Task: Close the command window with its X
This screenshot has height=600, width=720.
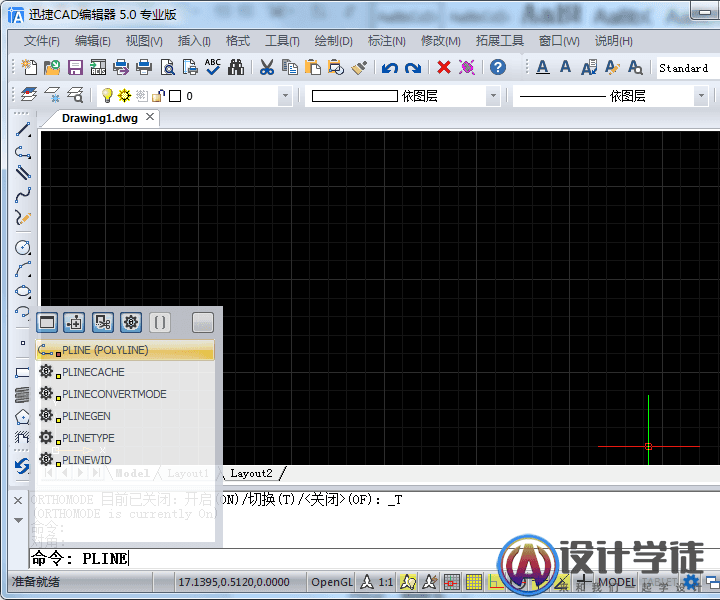Action: pos(18,500)
